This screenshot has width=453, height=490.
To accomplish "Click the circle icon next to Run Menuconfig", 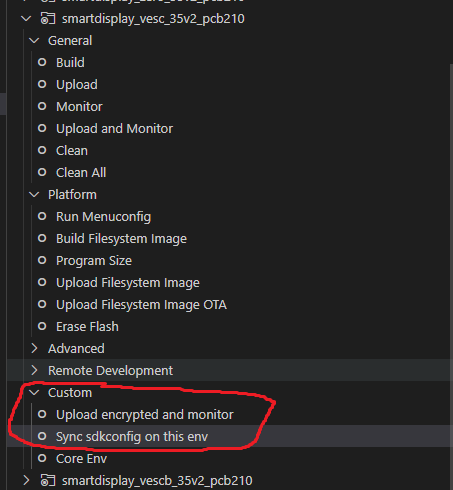I will pyautogui.click(x=42, y=216).
